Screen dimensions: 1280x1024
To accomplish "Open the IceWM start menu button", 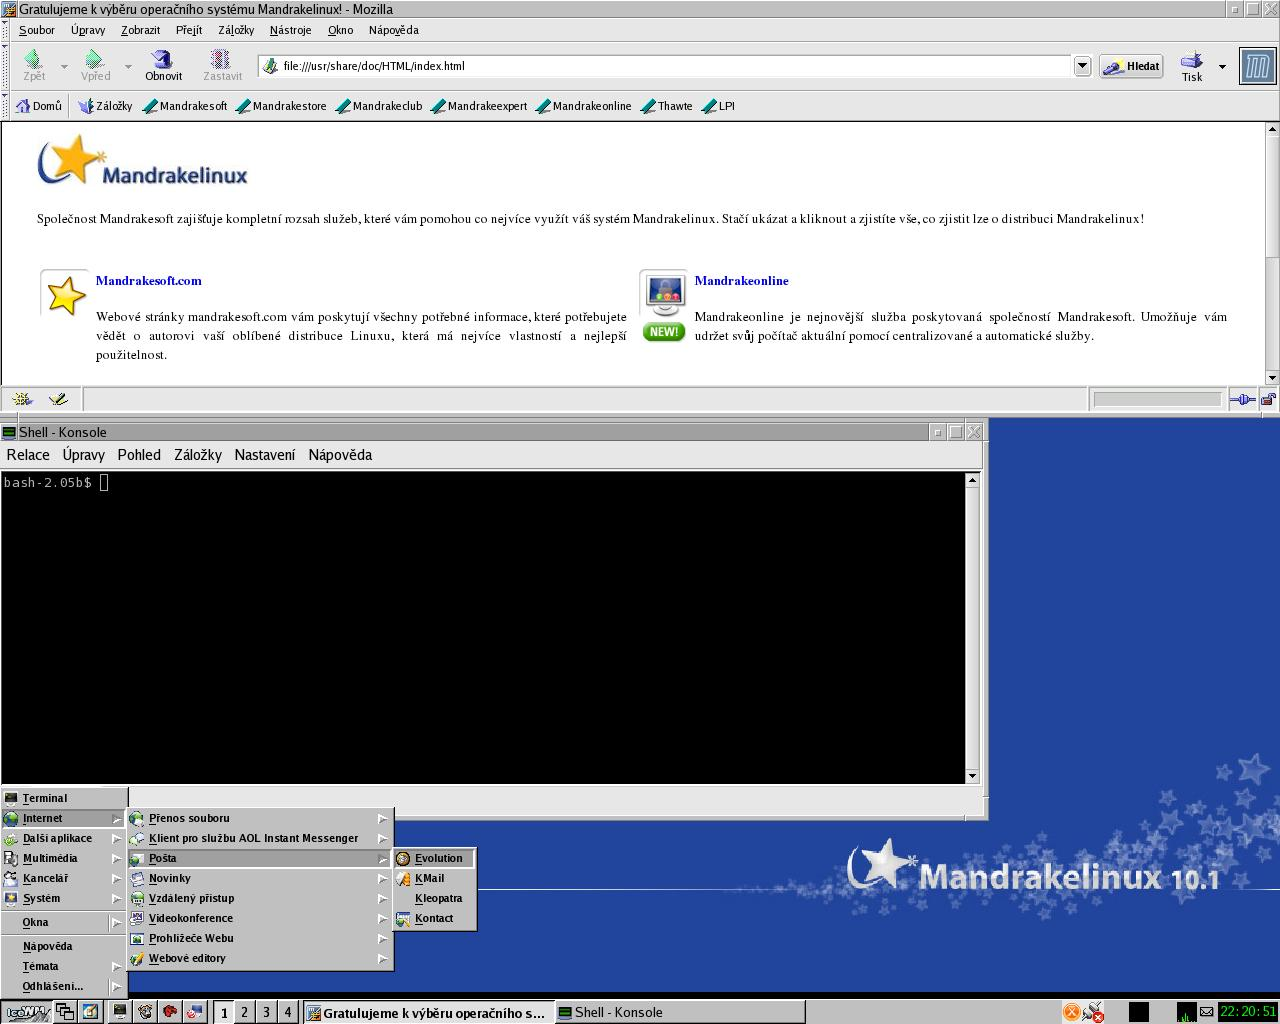I will pyautogui.click(x=26, y=1012).
